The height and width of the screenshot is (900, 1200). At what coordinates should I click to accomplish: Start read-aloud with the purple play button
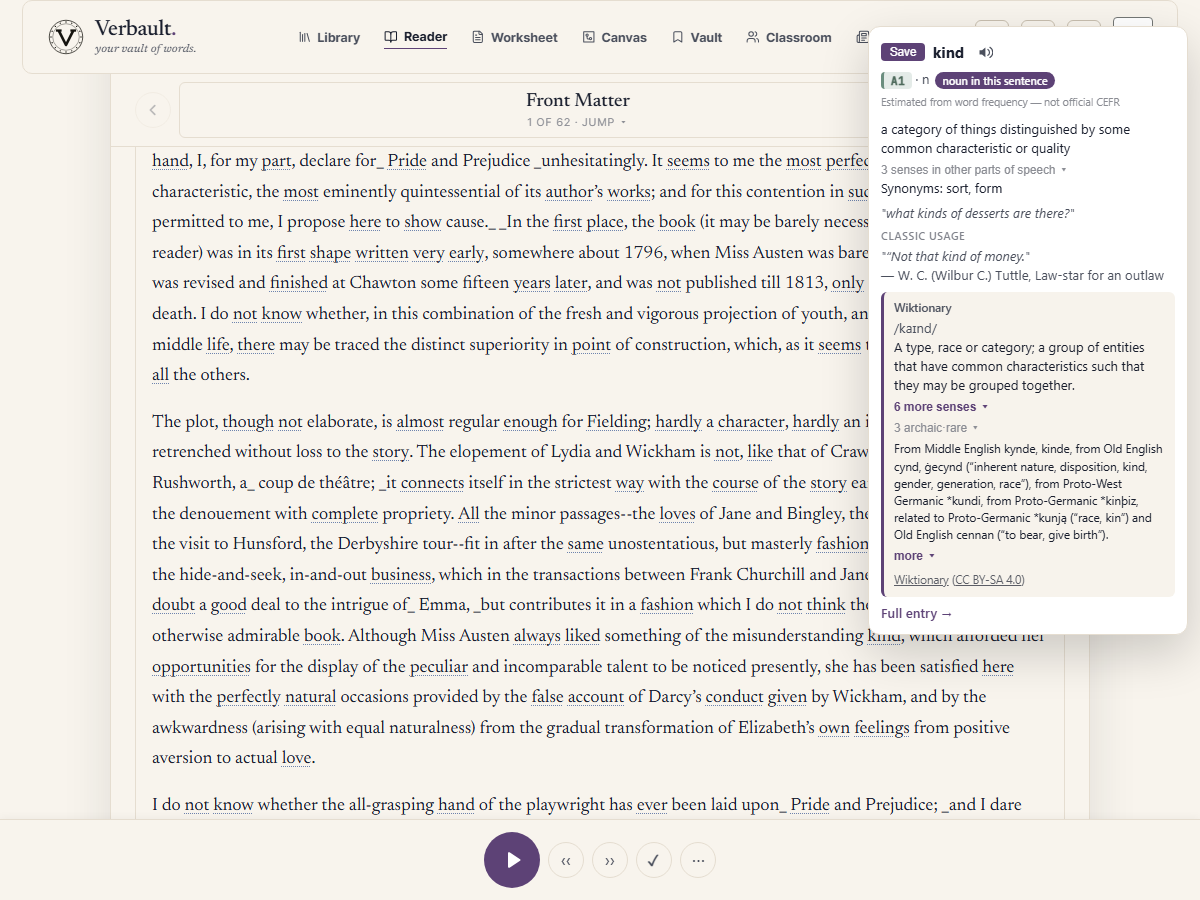[x=512, y=860]
